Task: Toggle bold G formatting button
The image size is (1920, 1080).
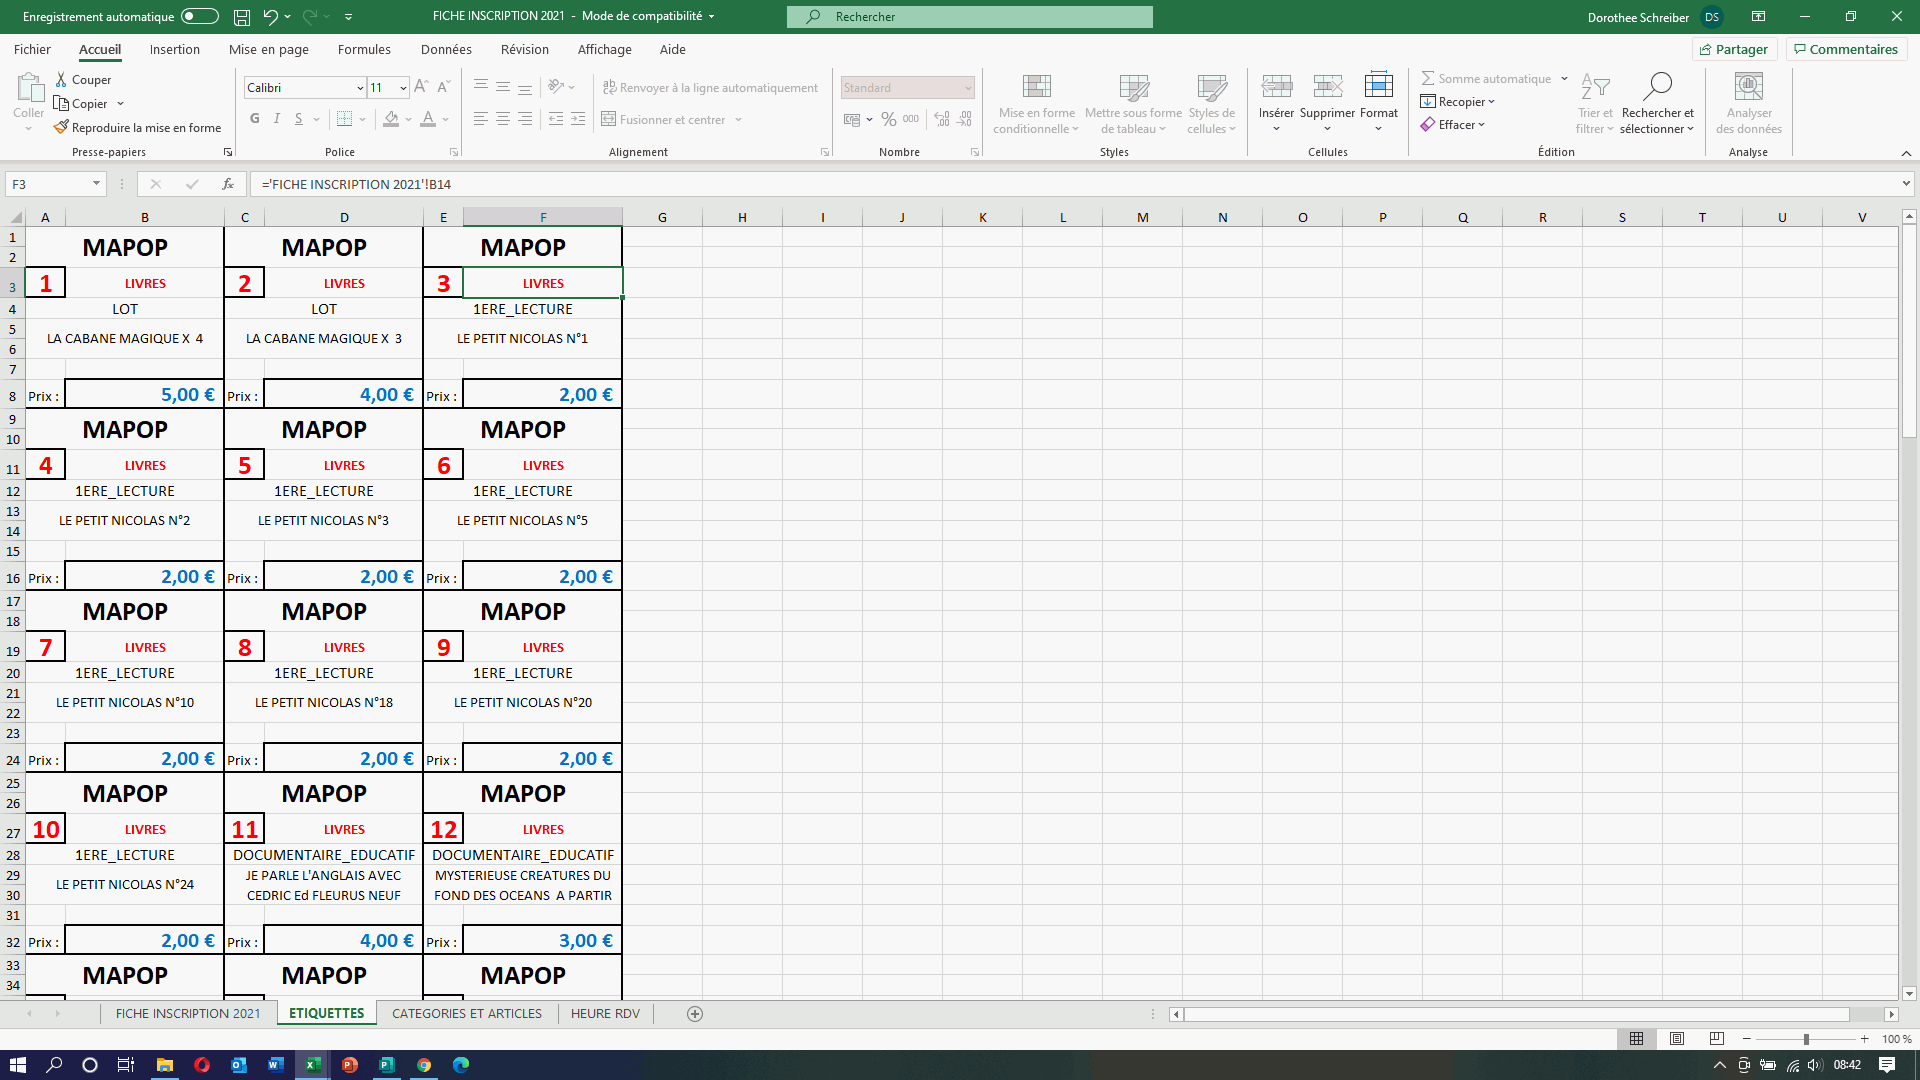Action: point(255,119)
